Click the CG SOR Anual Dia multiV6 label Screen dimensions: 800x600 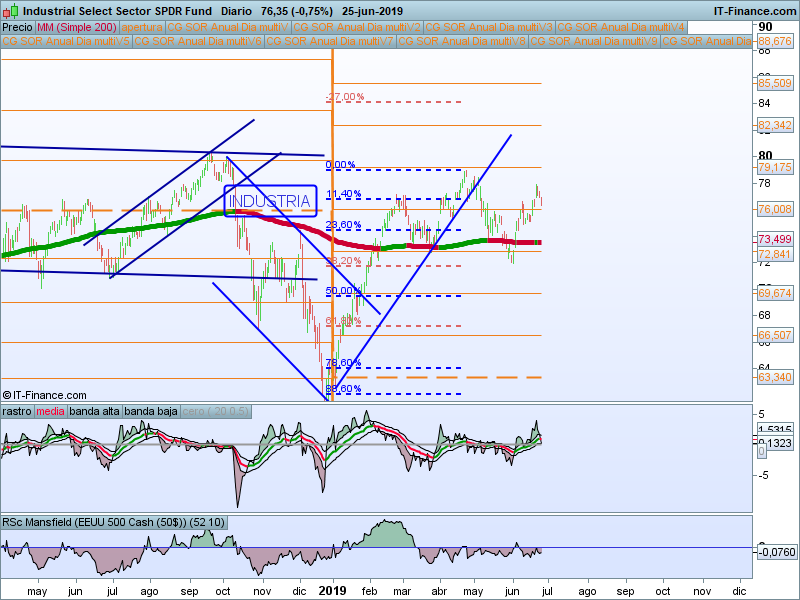click(198, 41)
